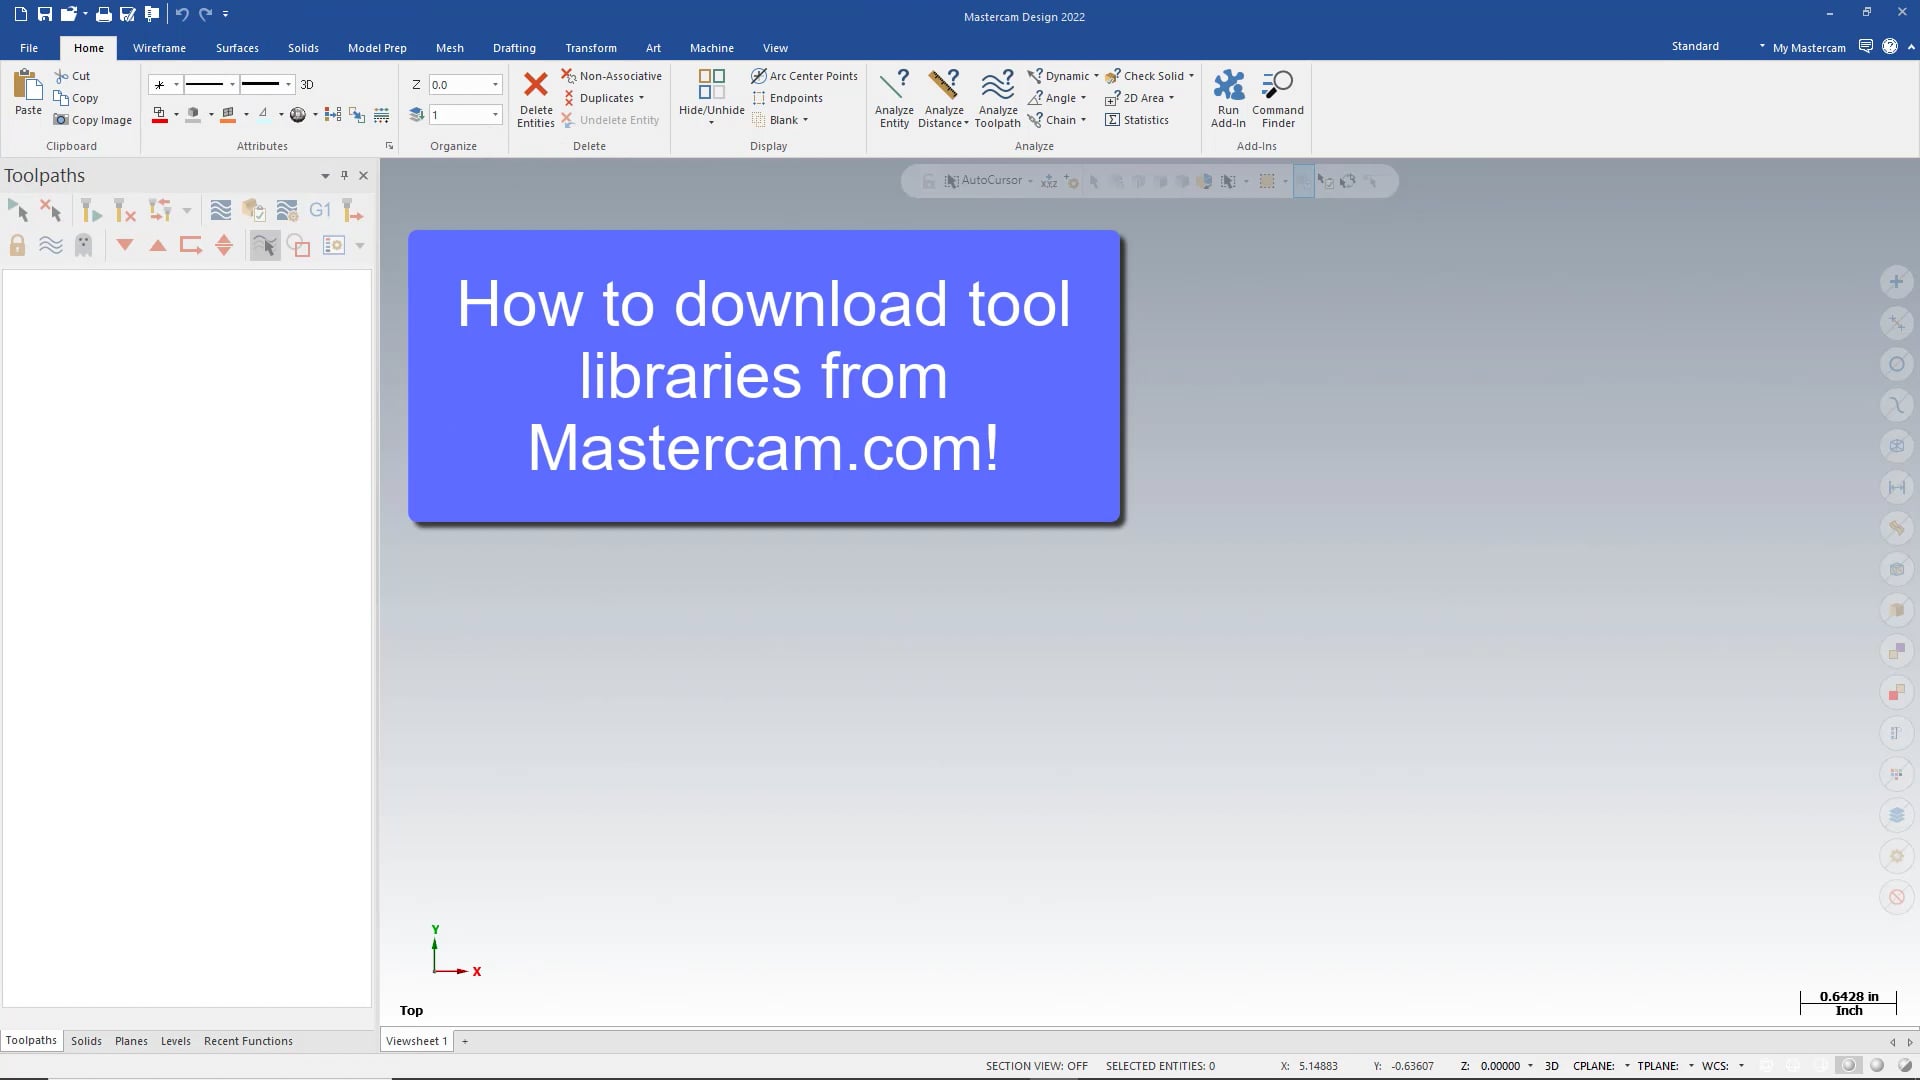This screenshot has height=1080, width=1920.
Task: Open the Machine ribbon tab
Action: 711,48
